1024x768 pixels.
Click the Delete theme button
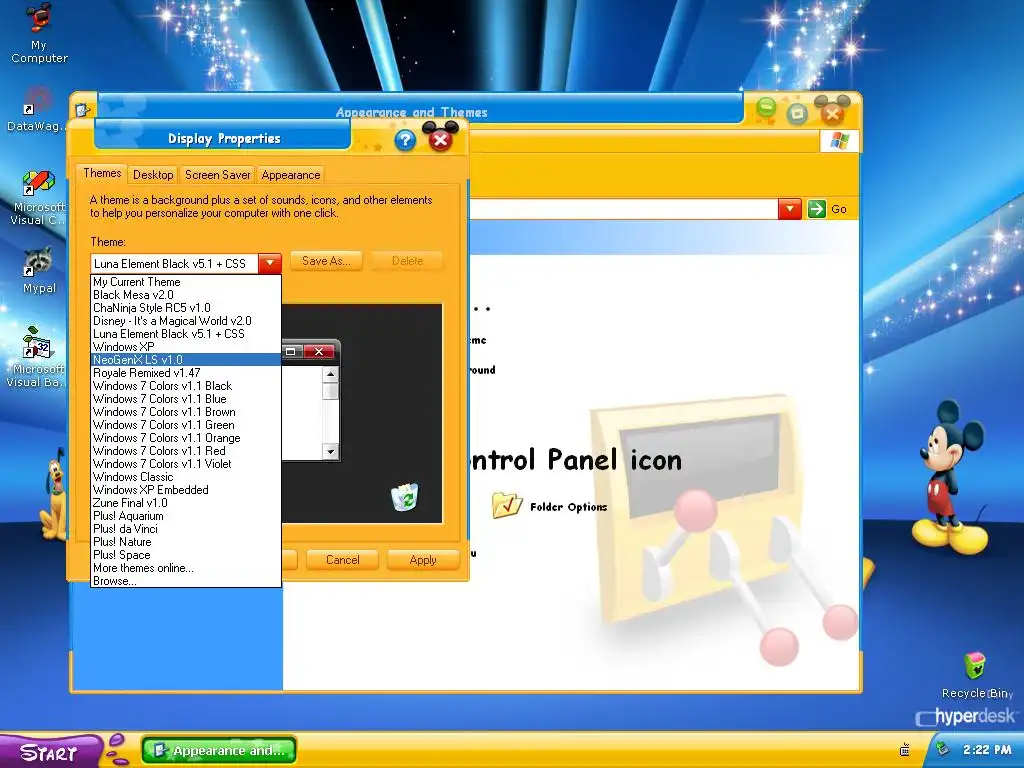click(407, 261)
